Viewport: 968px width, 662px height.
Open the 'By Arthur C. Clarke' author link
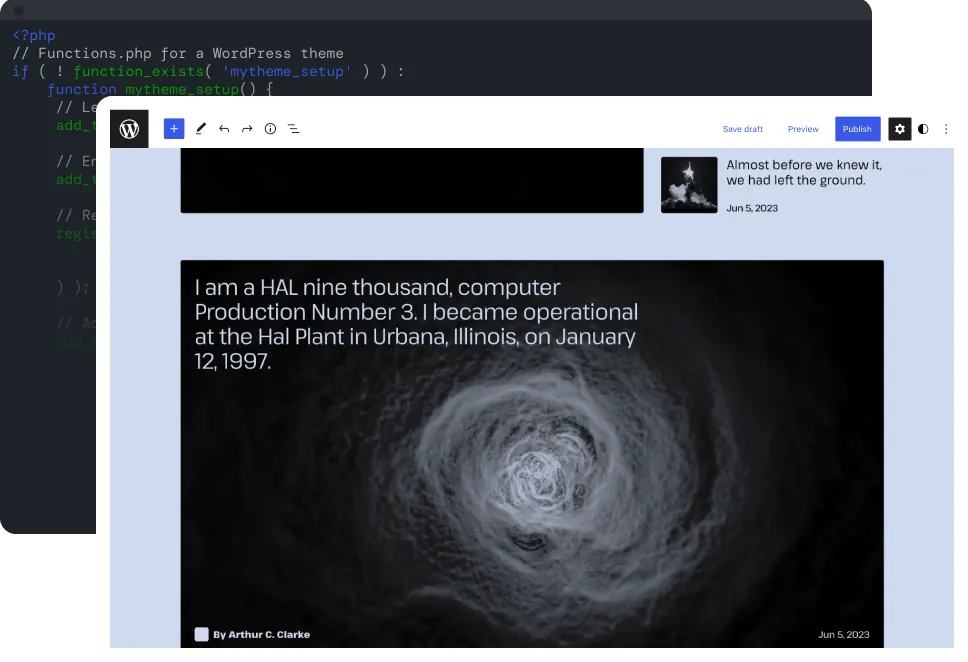tap(262, 634)
